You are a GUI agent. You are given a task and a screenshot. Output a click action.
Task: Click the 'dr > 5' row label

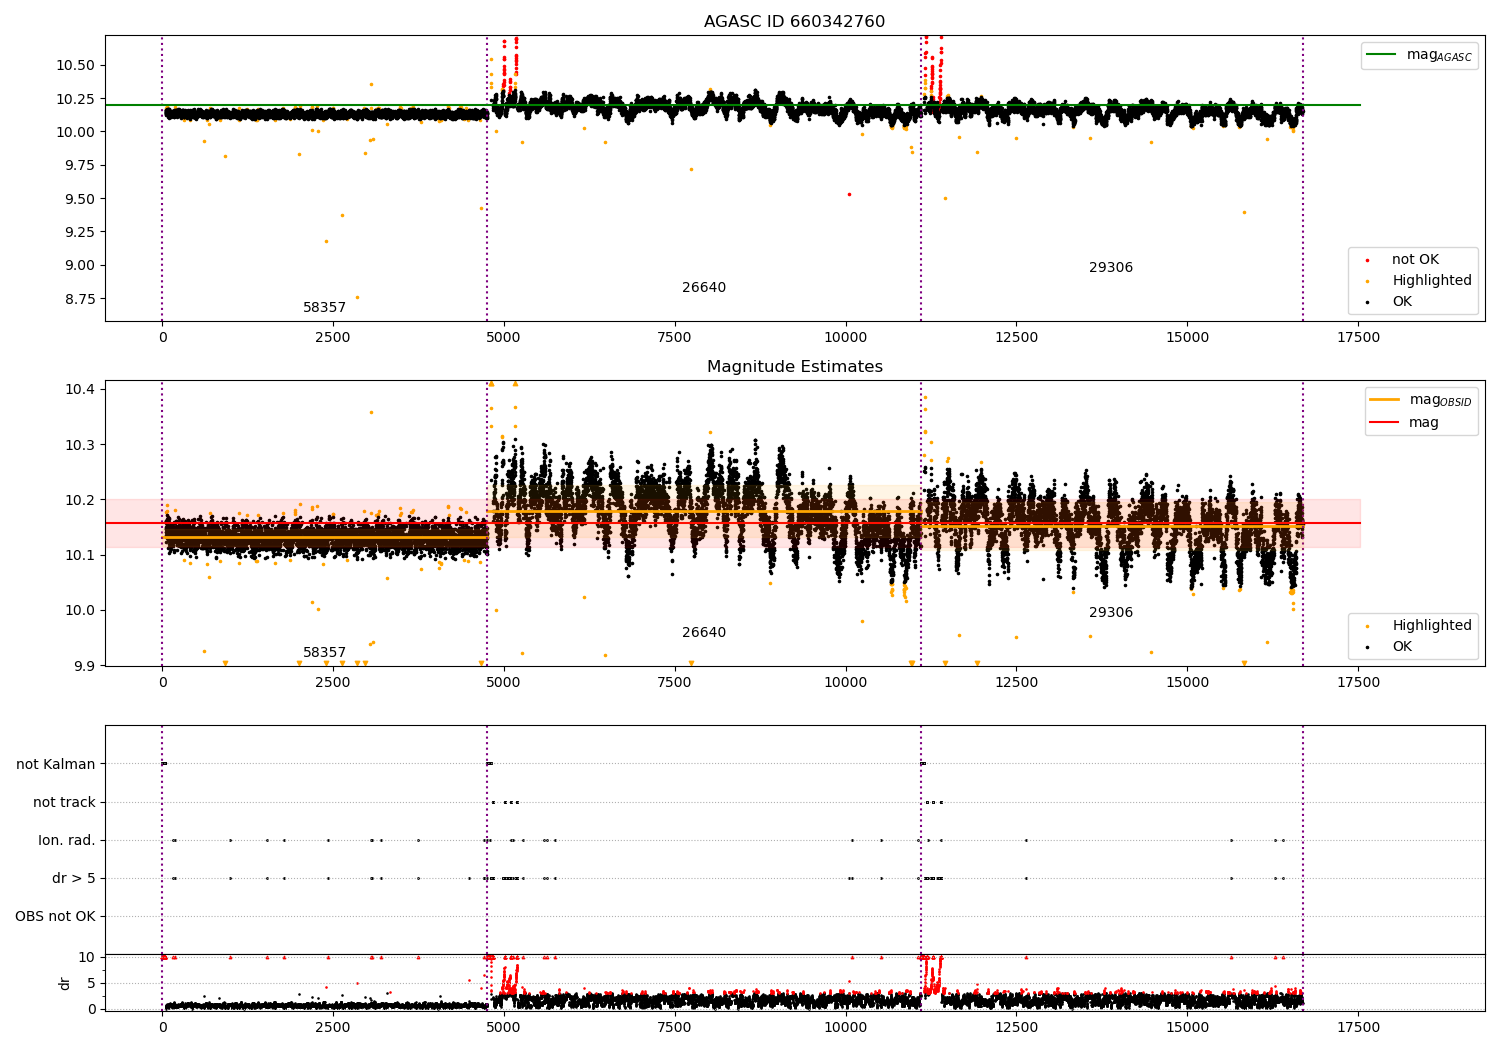pyautogui.click(x=74, y=879)
